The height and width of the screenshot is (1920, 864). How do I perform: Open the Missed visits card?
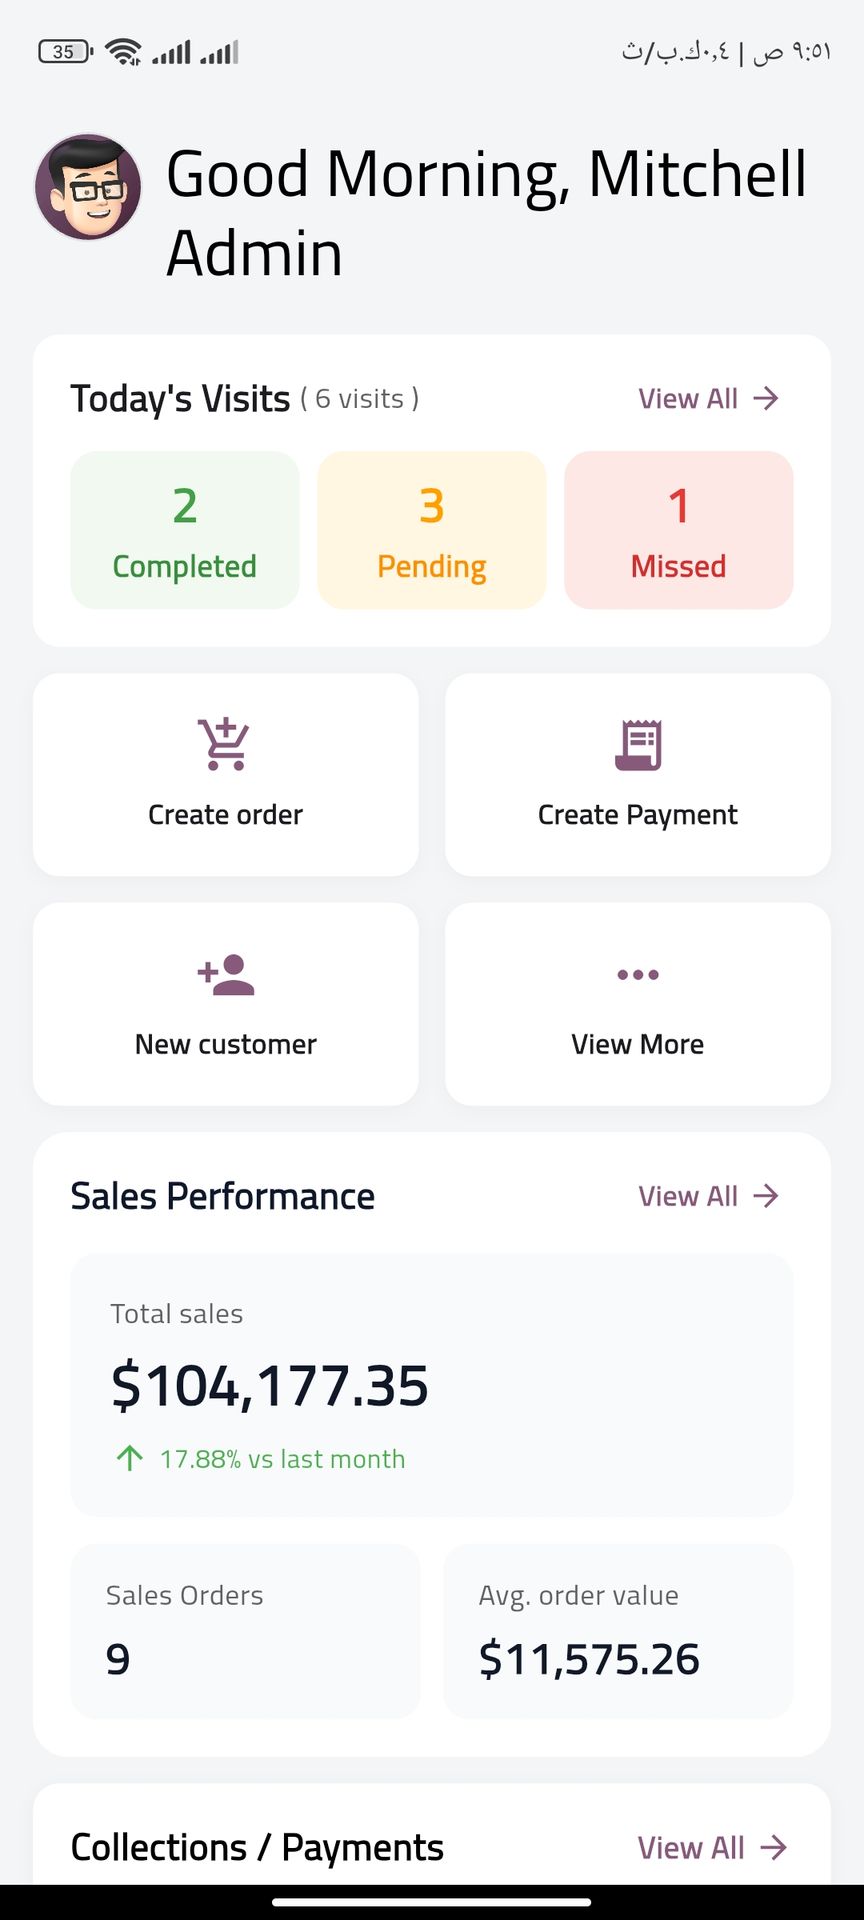click(x=679, y=530)
